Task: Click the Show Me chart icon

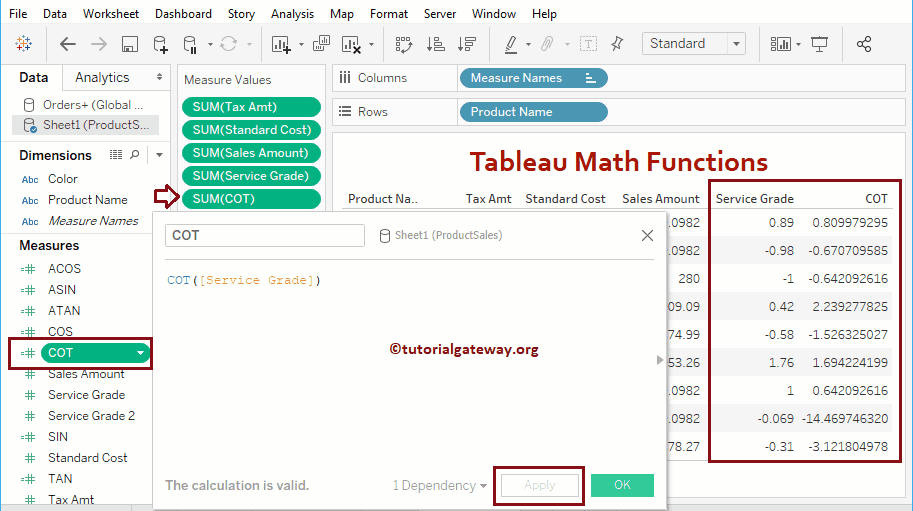Action: click(x=780, y=44)
